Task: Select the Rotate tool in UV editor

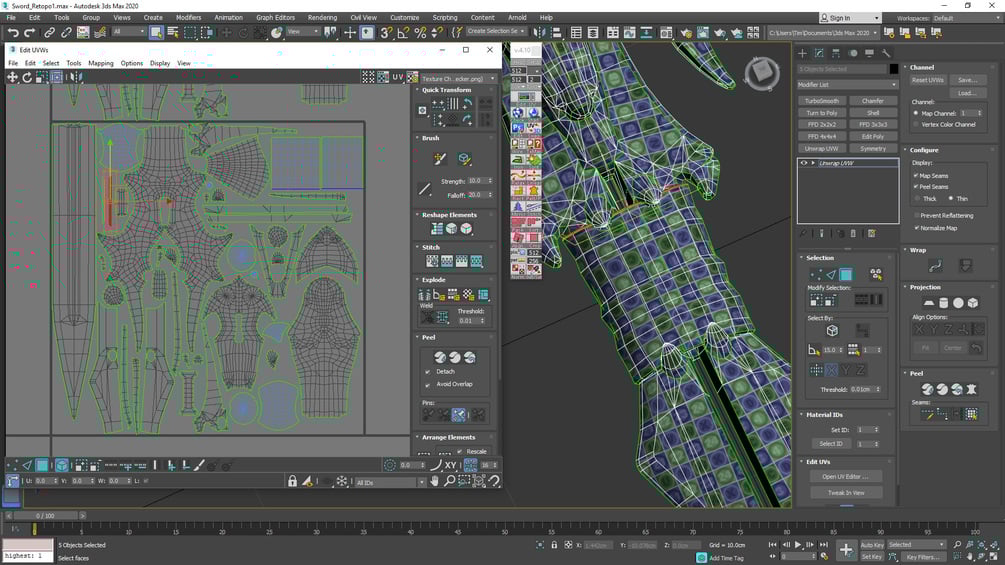Action: pos(27,77)
